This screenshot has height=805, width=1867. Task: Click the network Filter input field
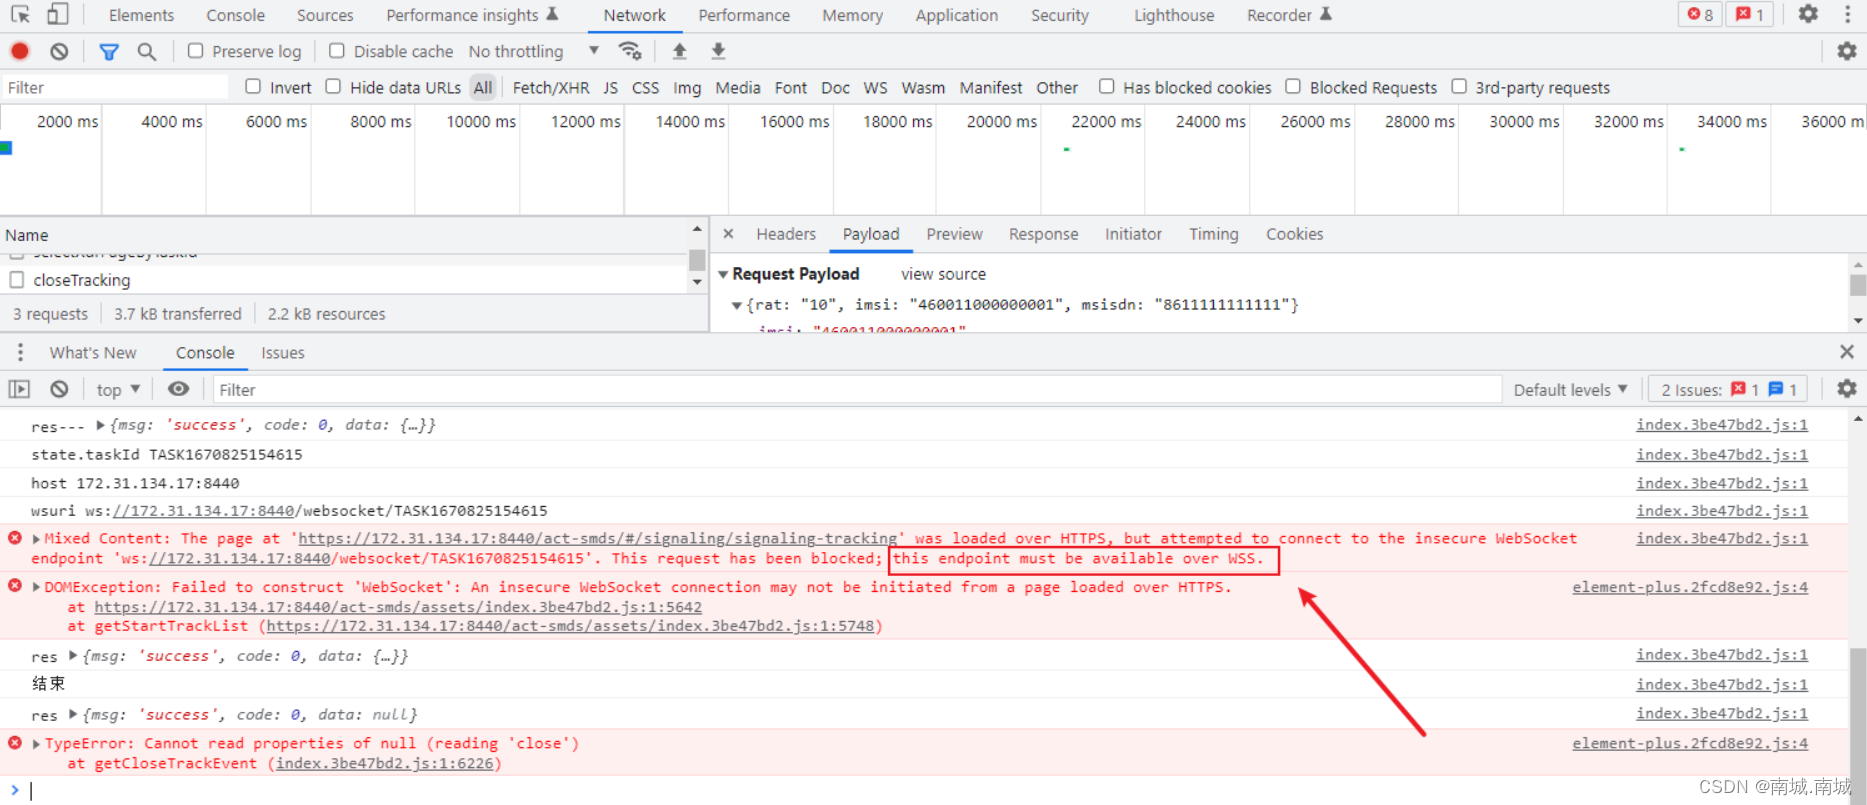tap(115, 88)
